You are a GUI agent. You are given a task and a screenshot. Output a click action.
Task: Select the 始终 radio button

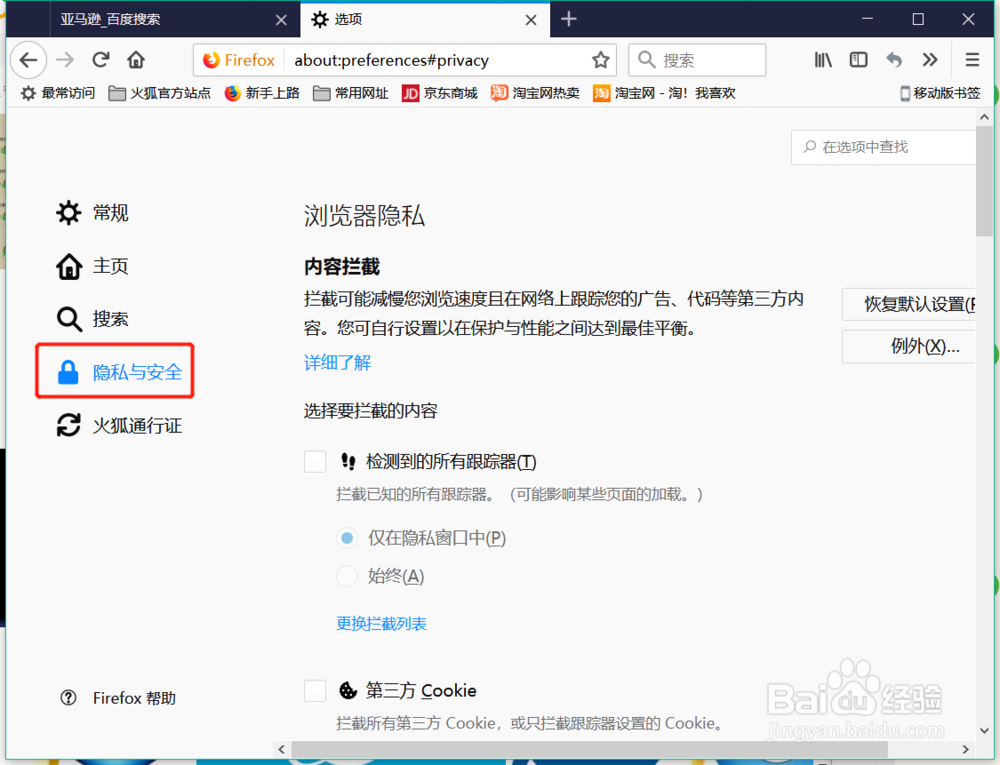(x=347, y=576)
